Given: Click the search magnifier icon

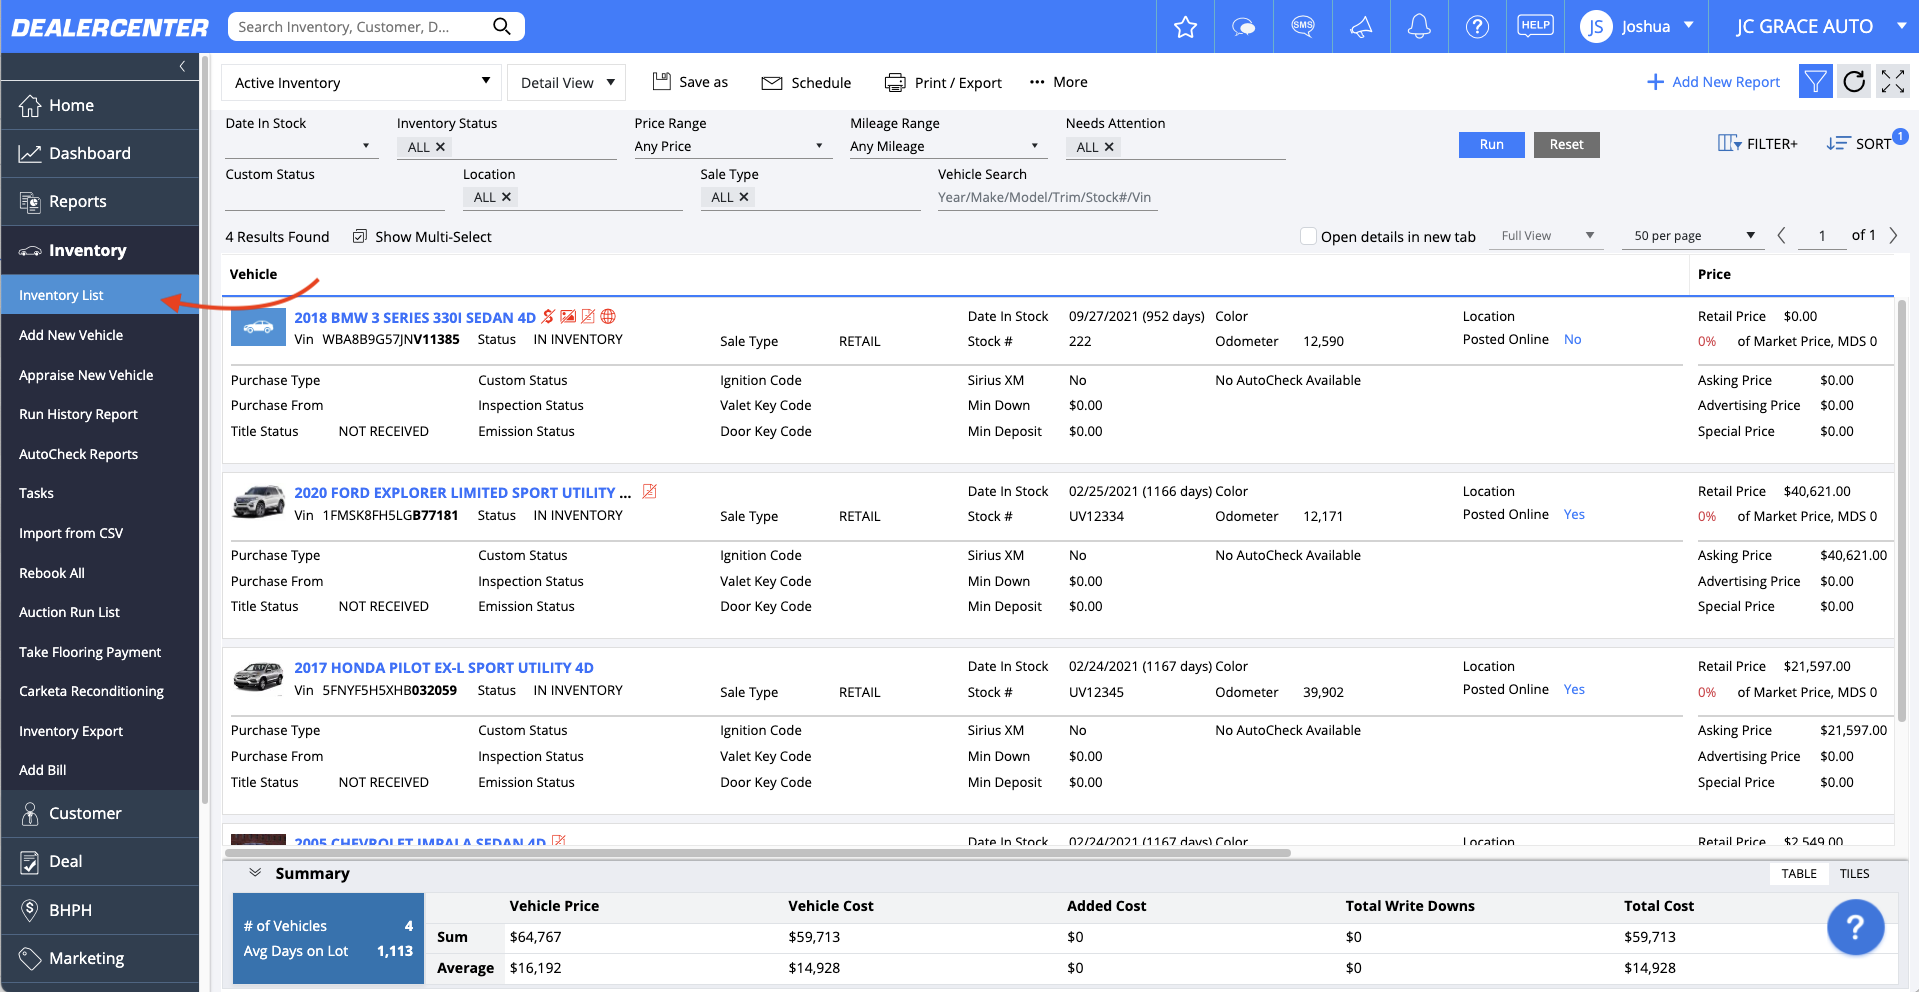Looking at the screenshot, I should (502, 26).
